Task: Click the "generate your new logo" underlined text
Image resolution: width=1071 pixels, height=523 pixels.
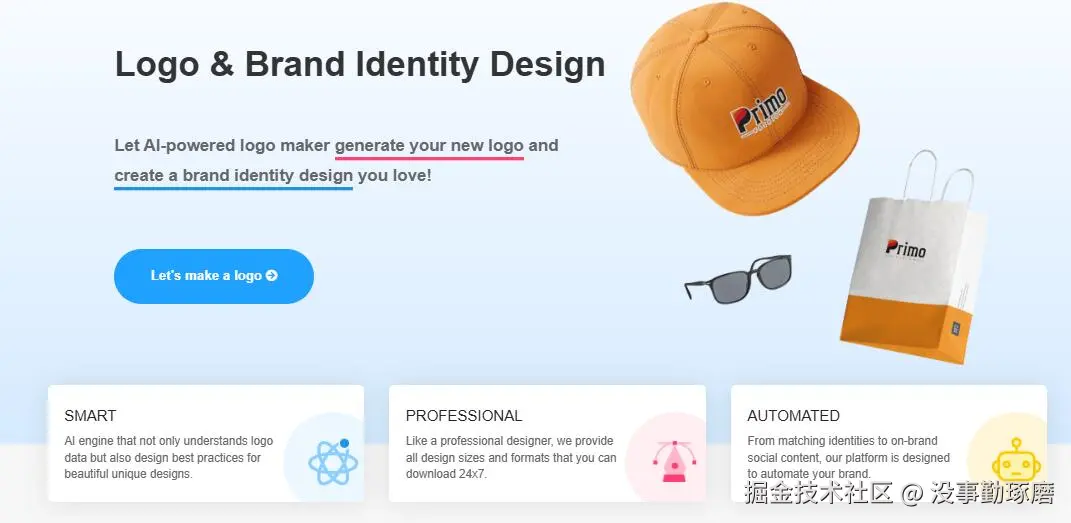Action: click(429, 145)
